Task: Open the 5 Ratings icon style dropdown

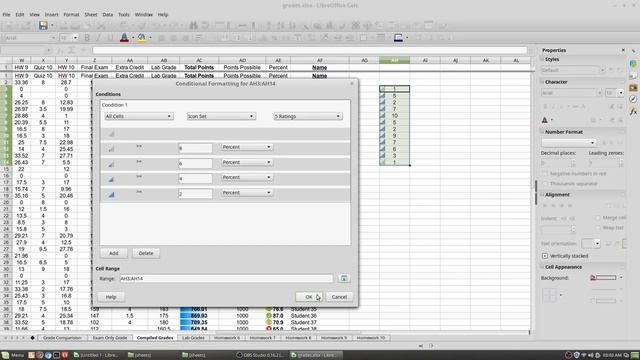Action: pyautogui.click(x=308, y=116)
